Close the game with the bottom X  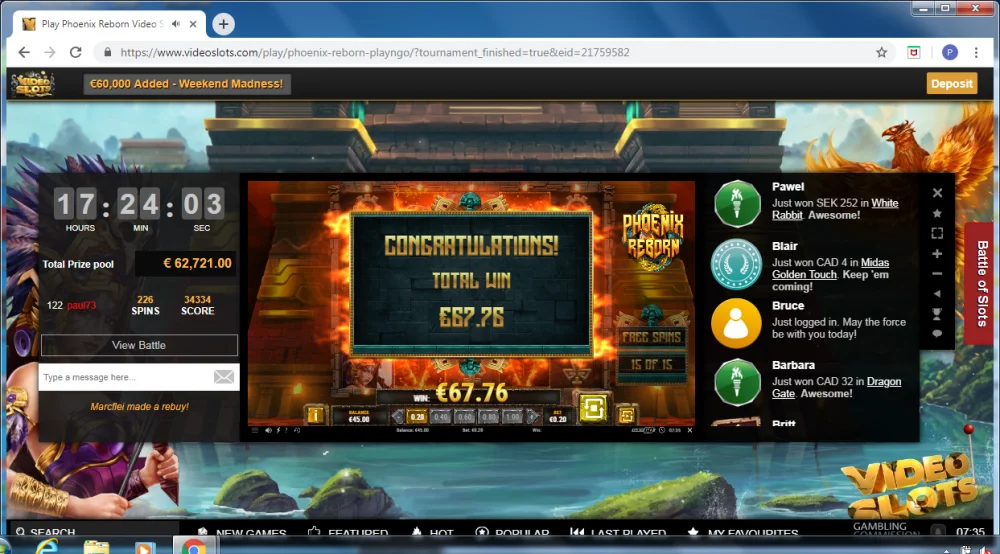tap(689, 430)
